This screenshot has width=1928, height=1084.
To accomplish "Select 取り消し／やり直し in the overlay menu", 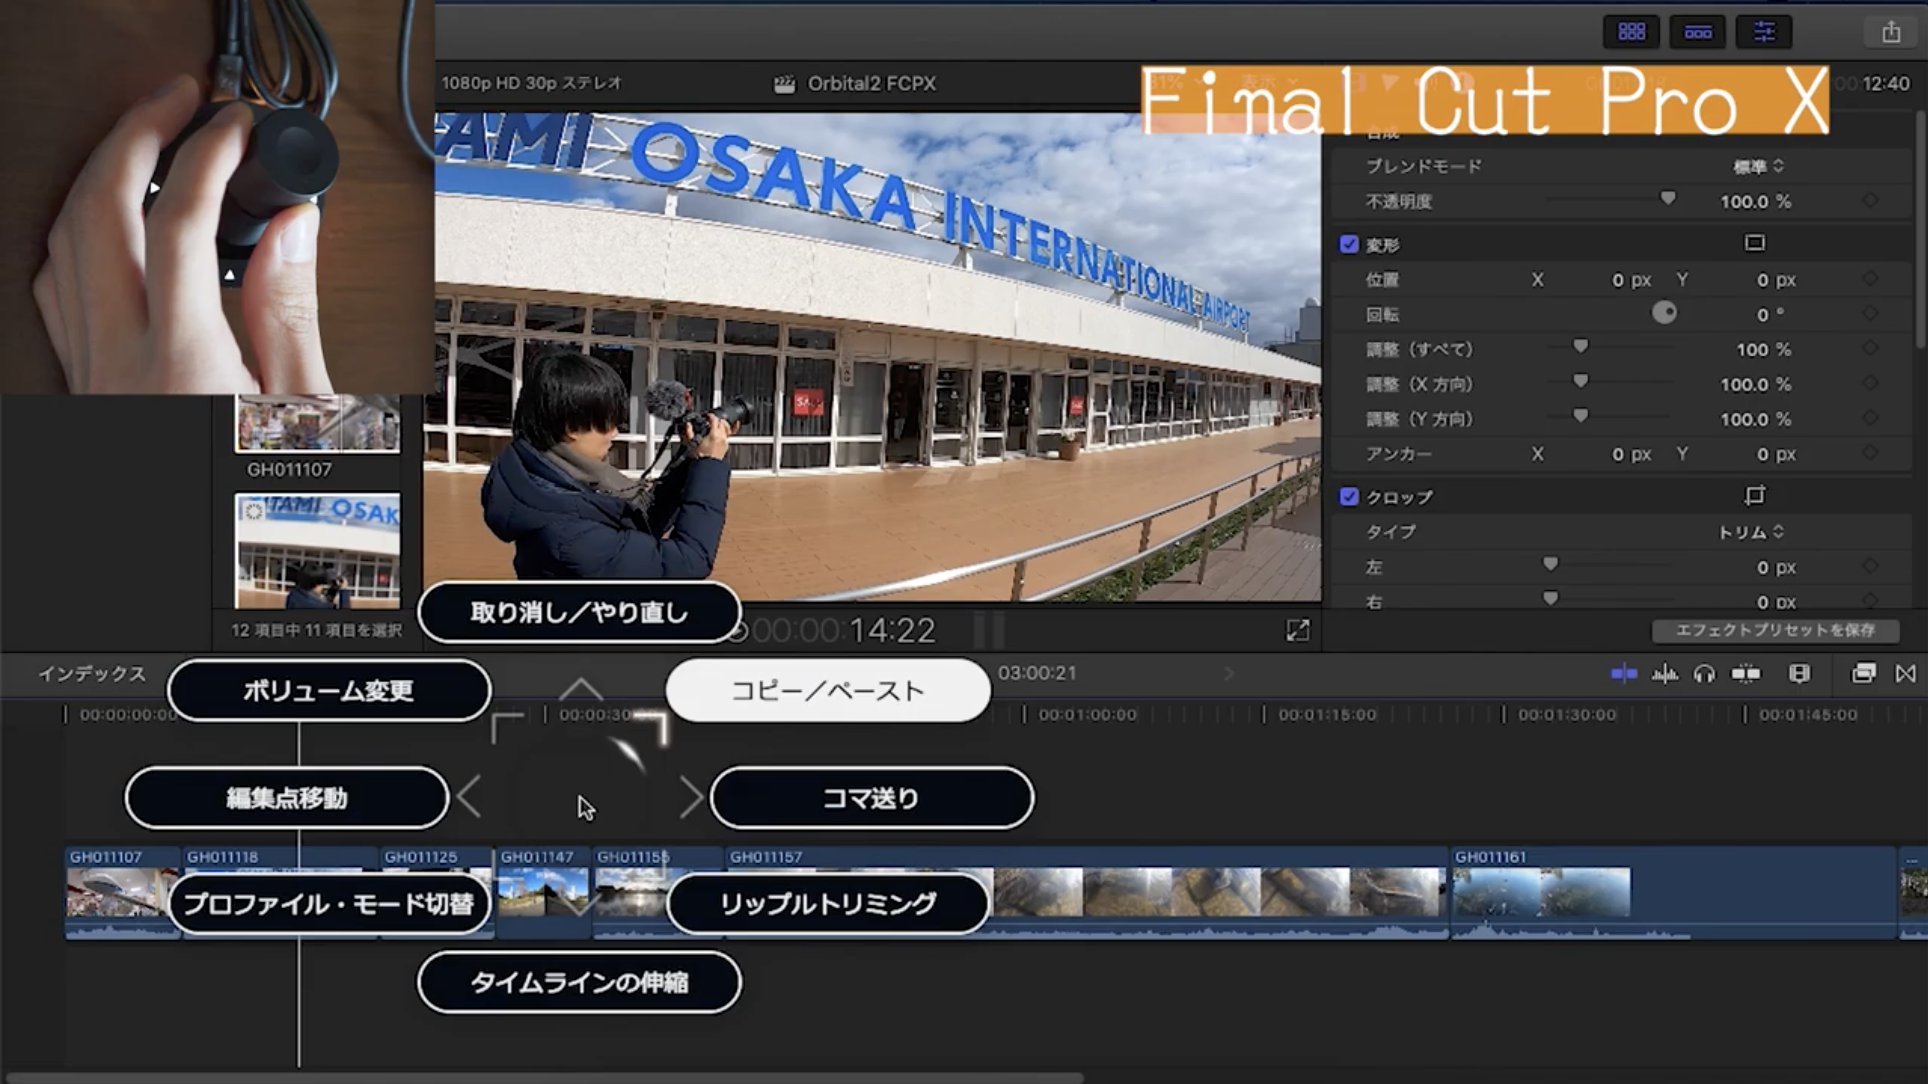I will tap(579, 612).
